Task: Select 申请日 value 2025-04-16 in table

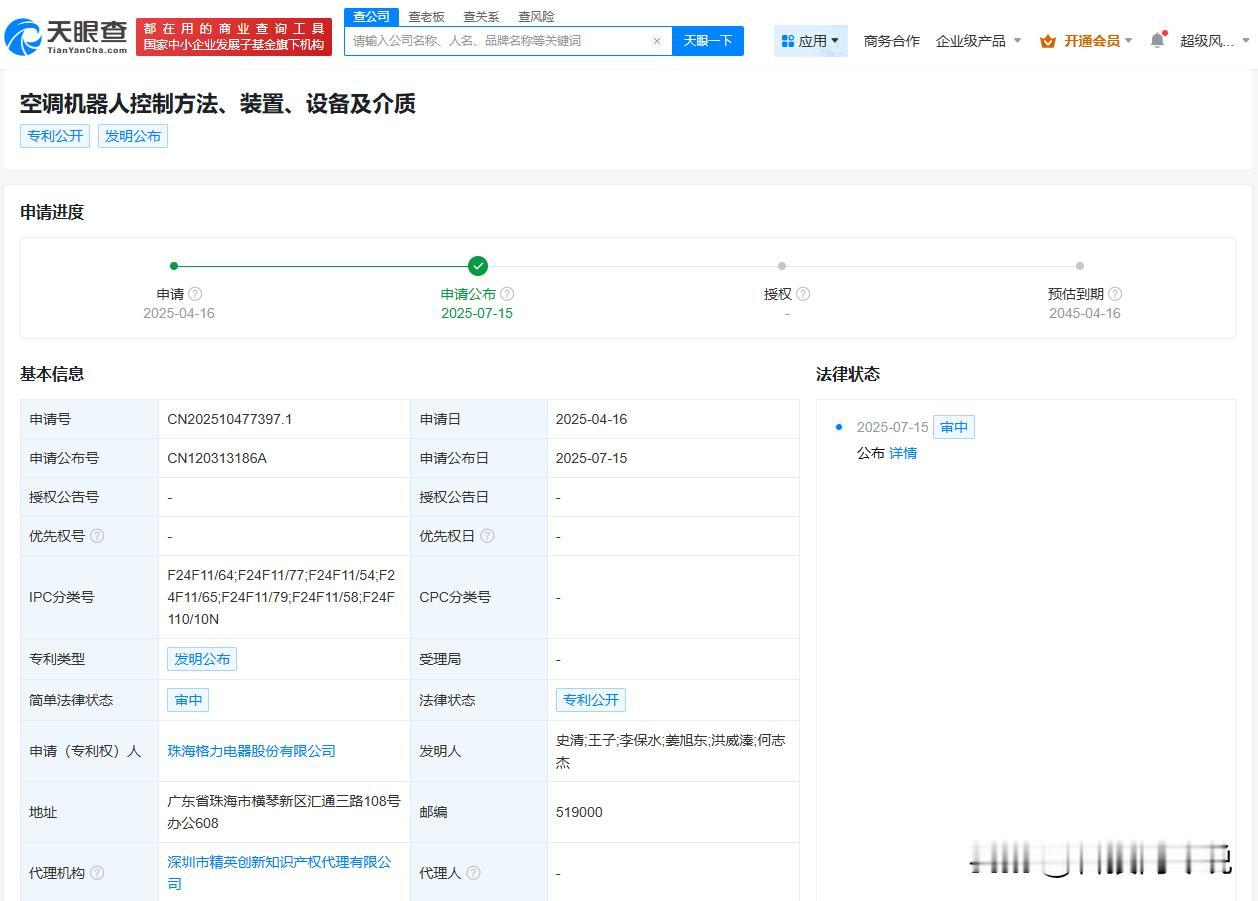Action: [592, 419]
